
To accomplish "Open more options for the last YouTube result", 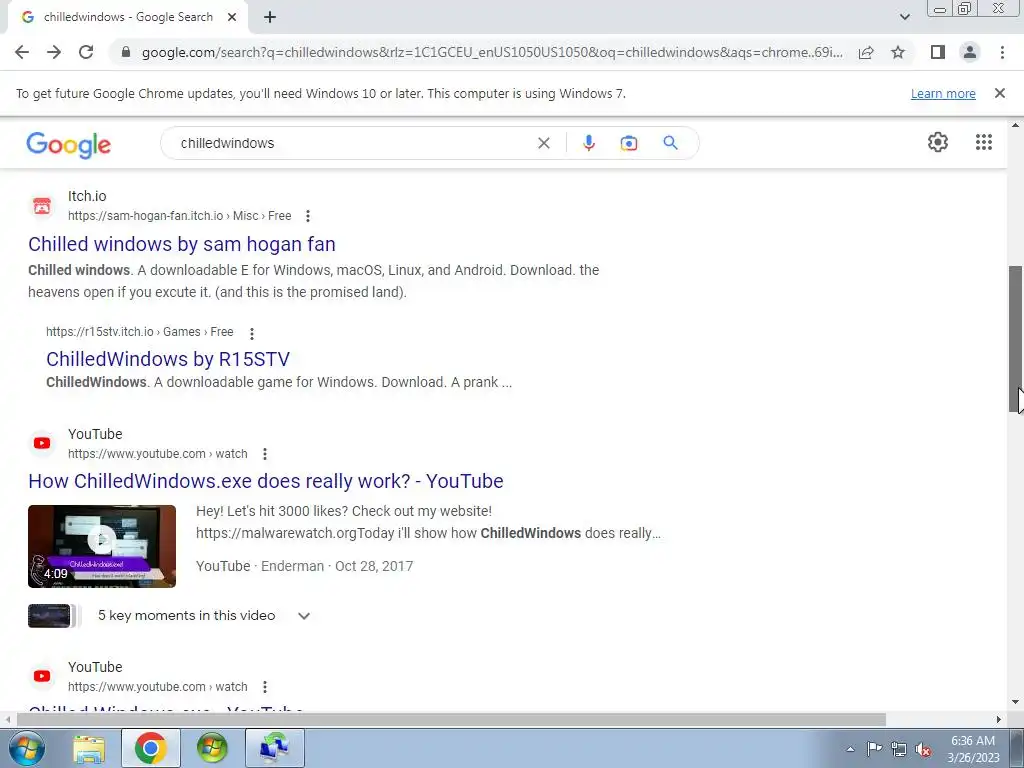I will (264, 687).
